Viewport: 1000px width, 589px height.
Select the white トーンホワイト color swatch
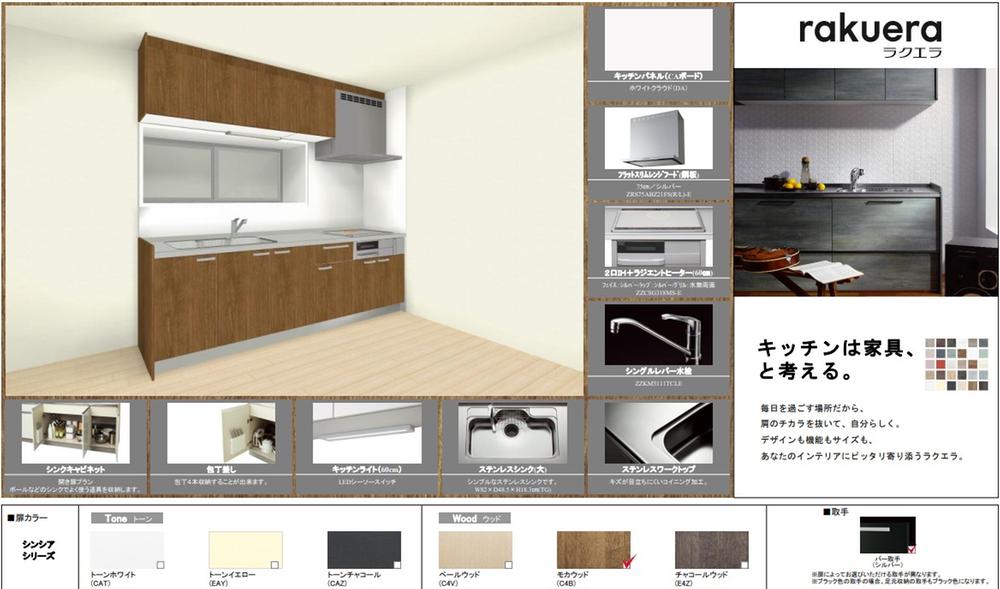pyautogui.click(x=127, y=550)
